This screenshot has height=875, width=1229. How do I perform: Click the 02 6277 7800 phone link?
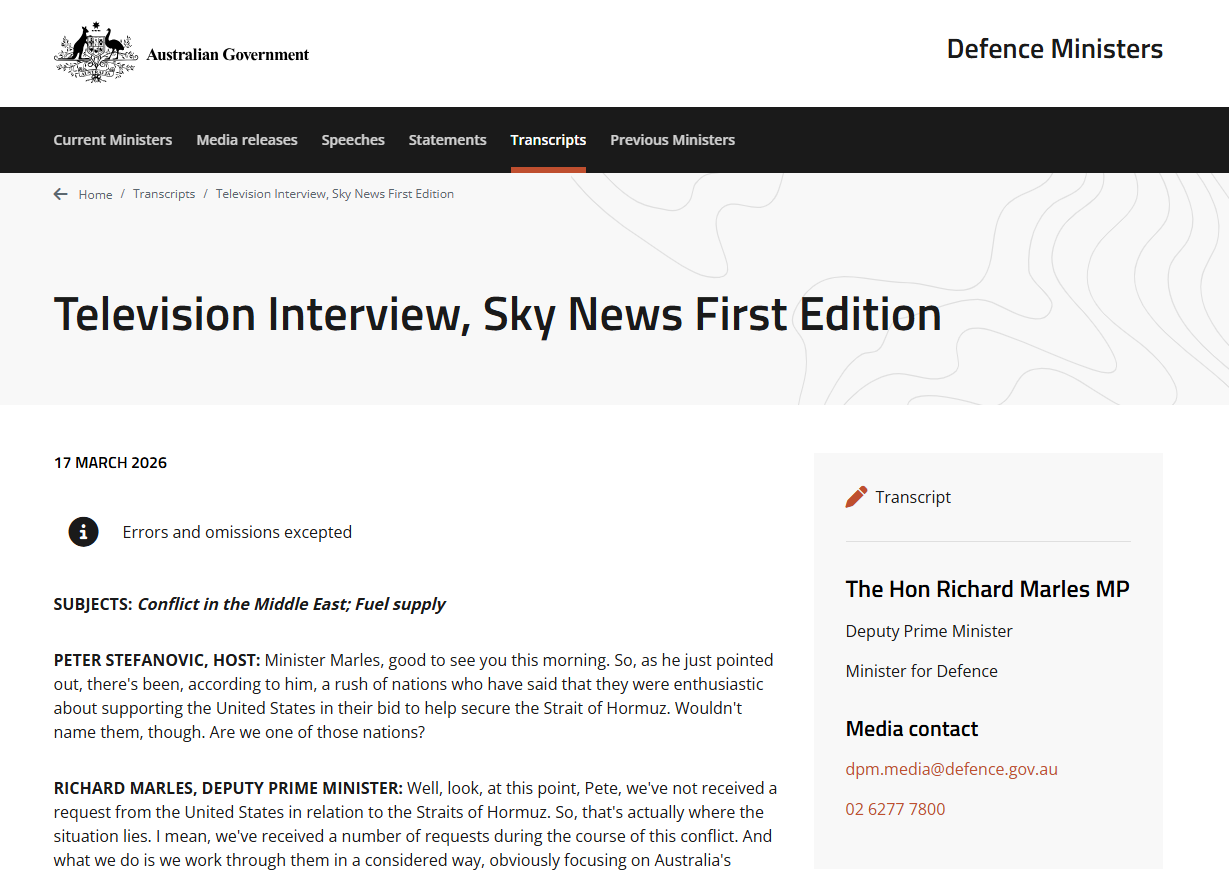pos(895,809)
